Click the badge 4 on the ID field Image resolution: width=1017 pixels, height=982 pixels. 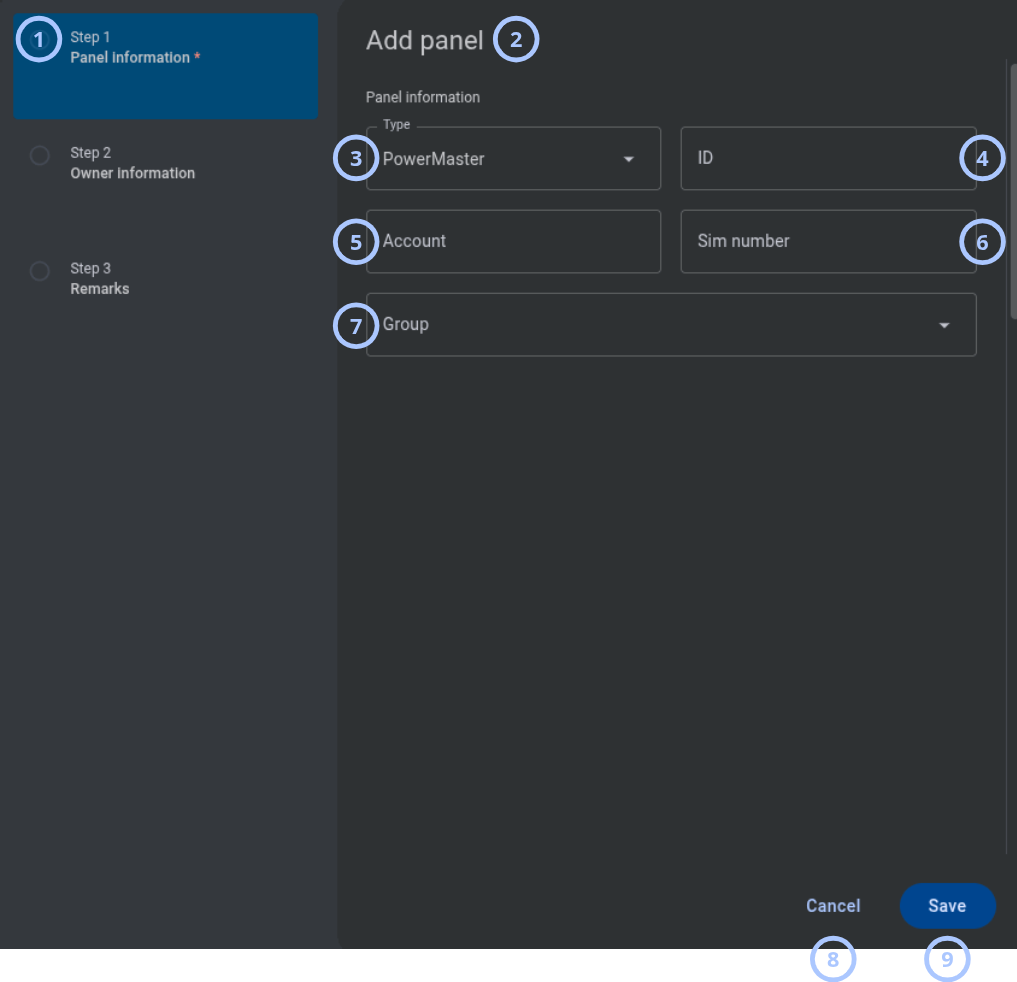982,158
